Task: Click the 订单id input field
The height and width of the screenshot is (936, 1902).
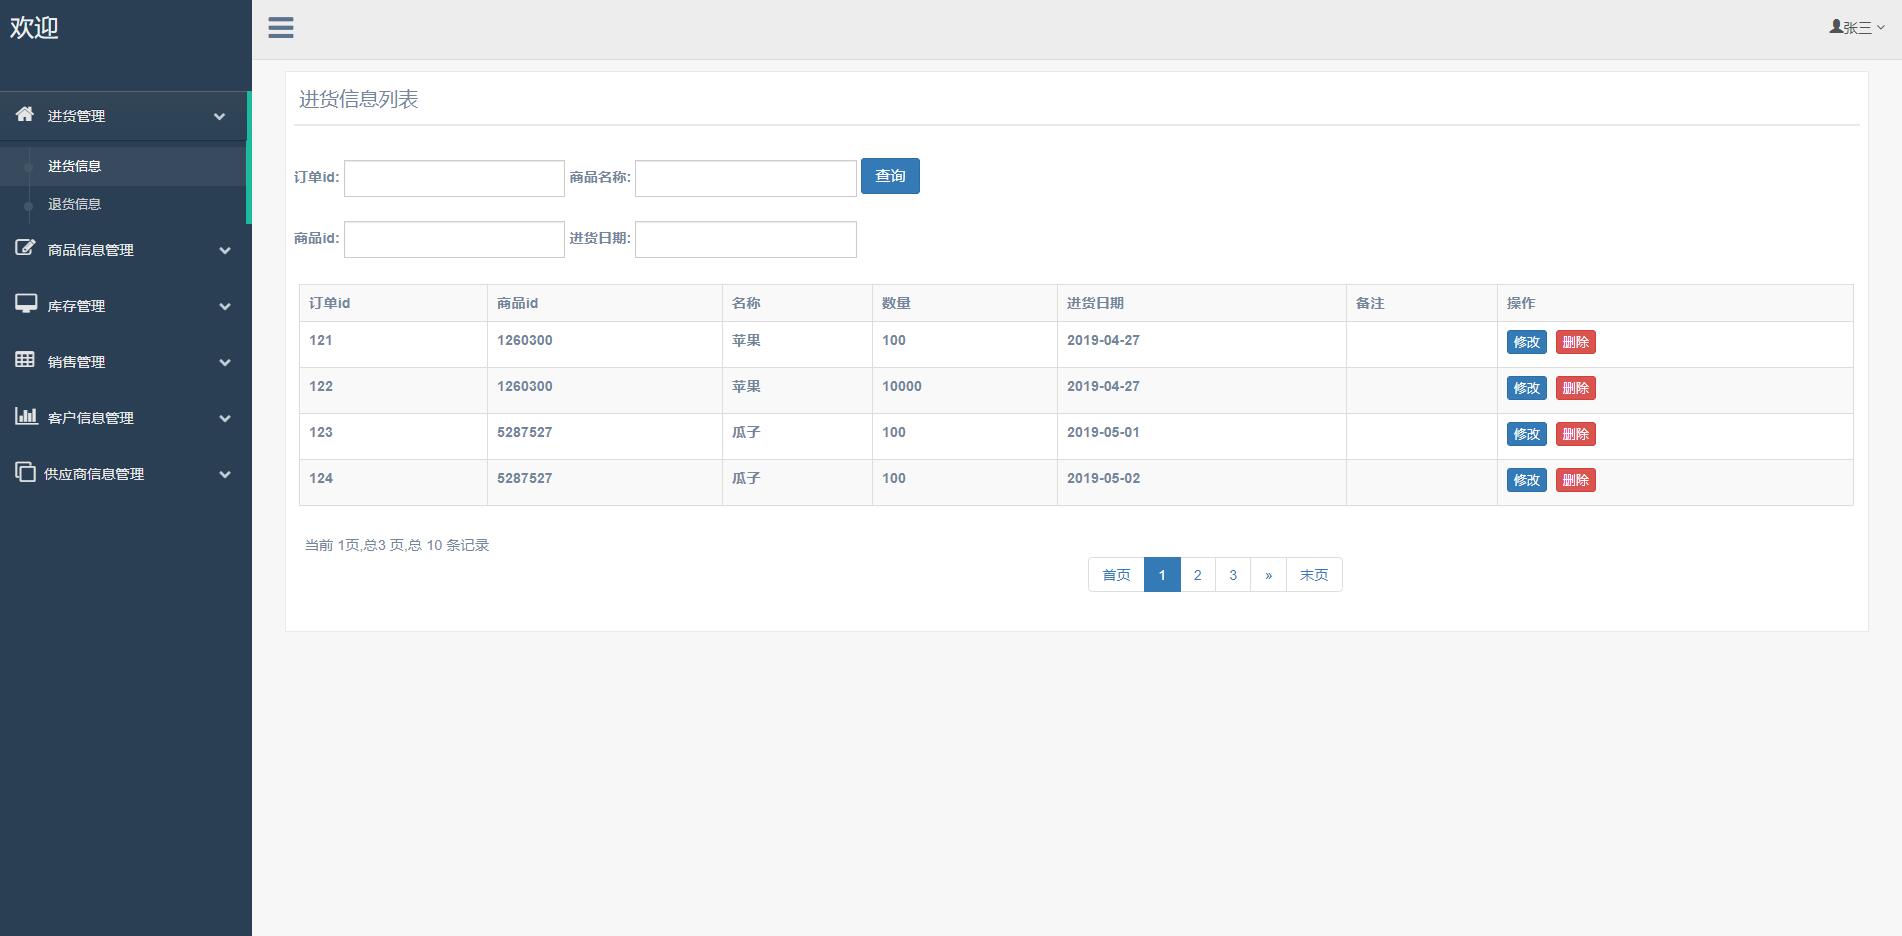Action: tap(454, 178)
